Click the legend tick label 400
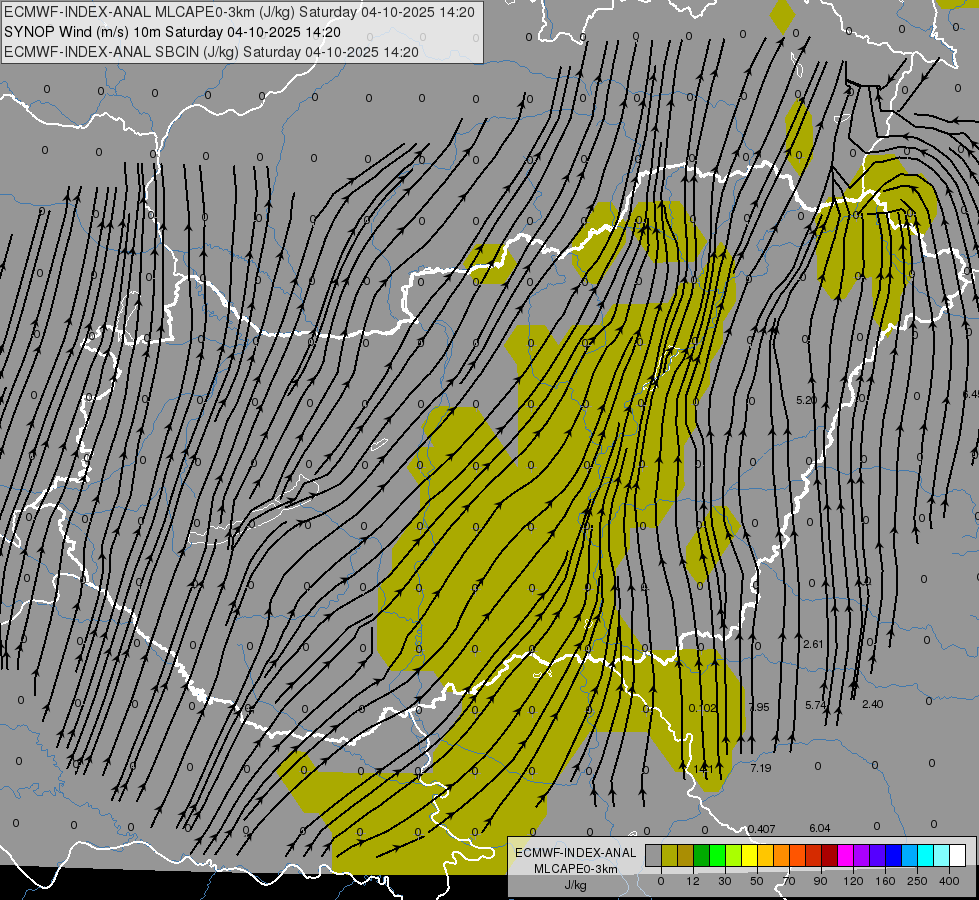This screenshot has width=979, height=900. 949,881
